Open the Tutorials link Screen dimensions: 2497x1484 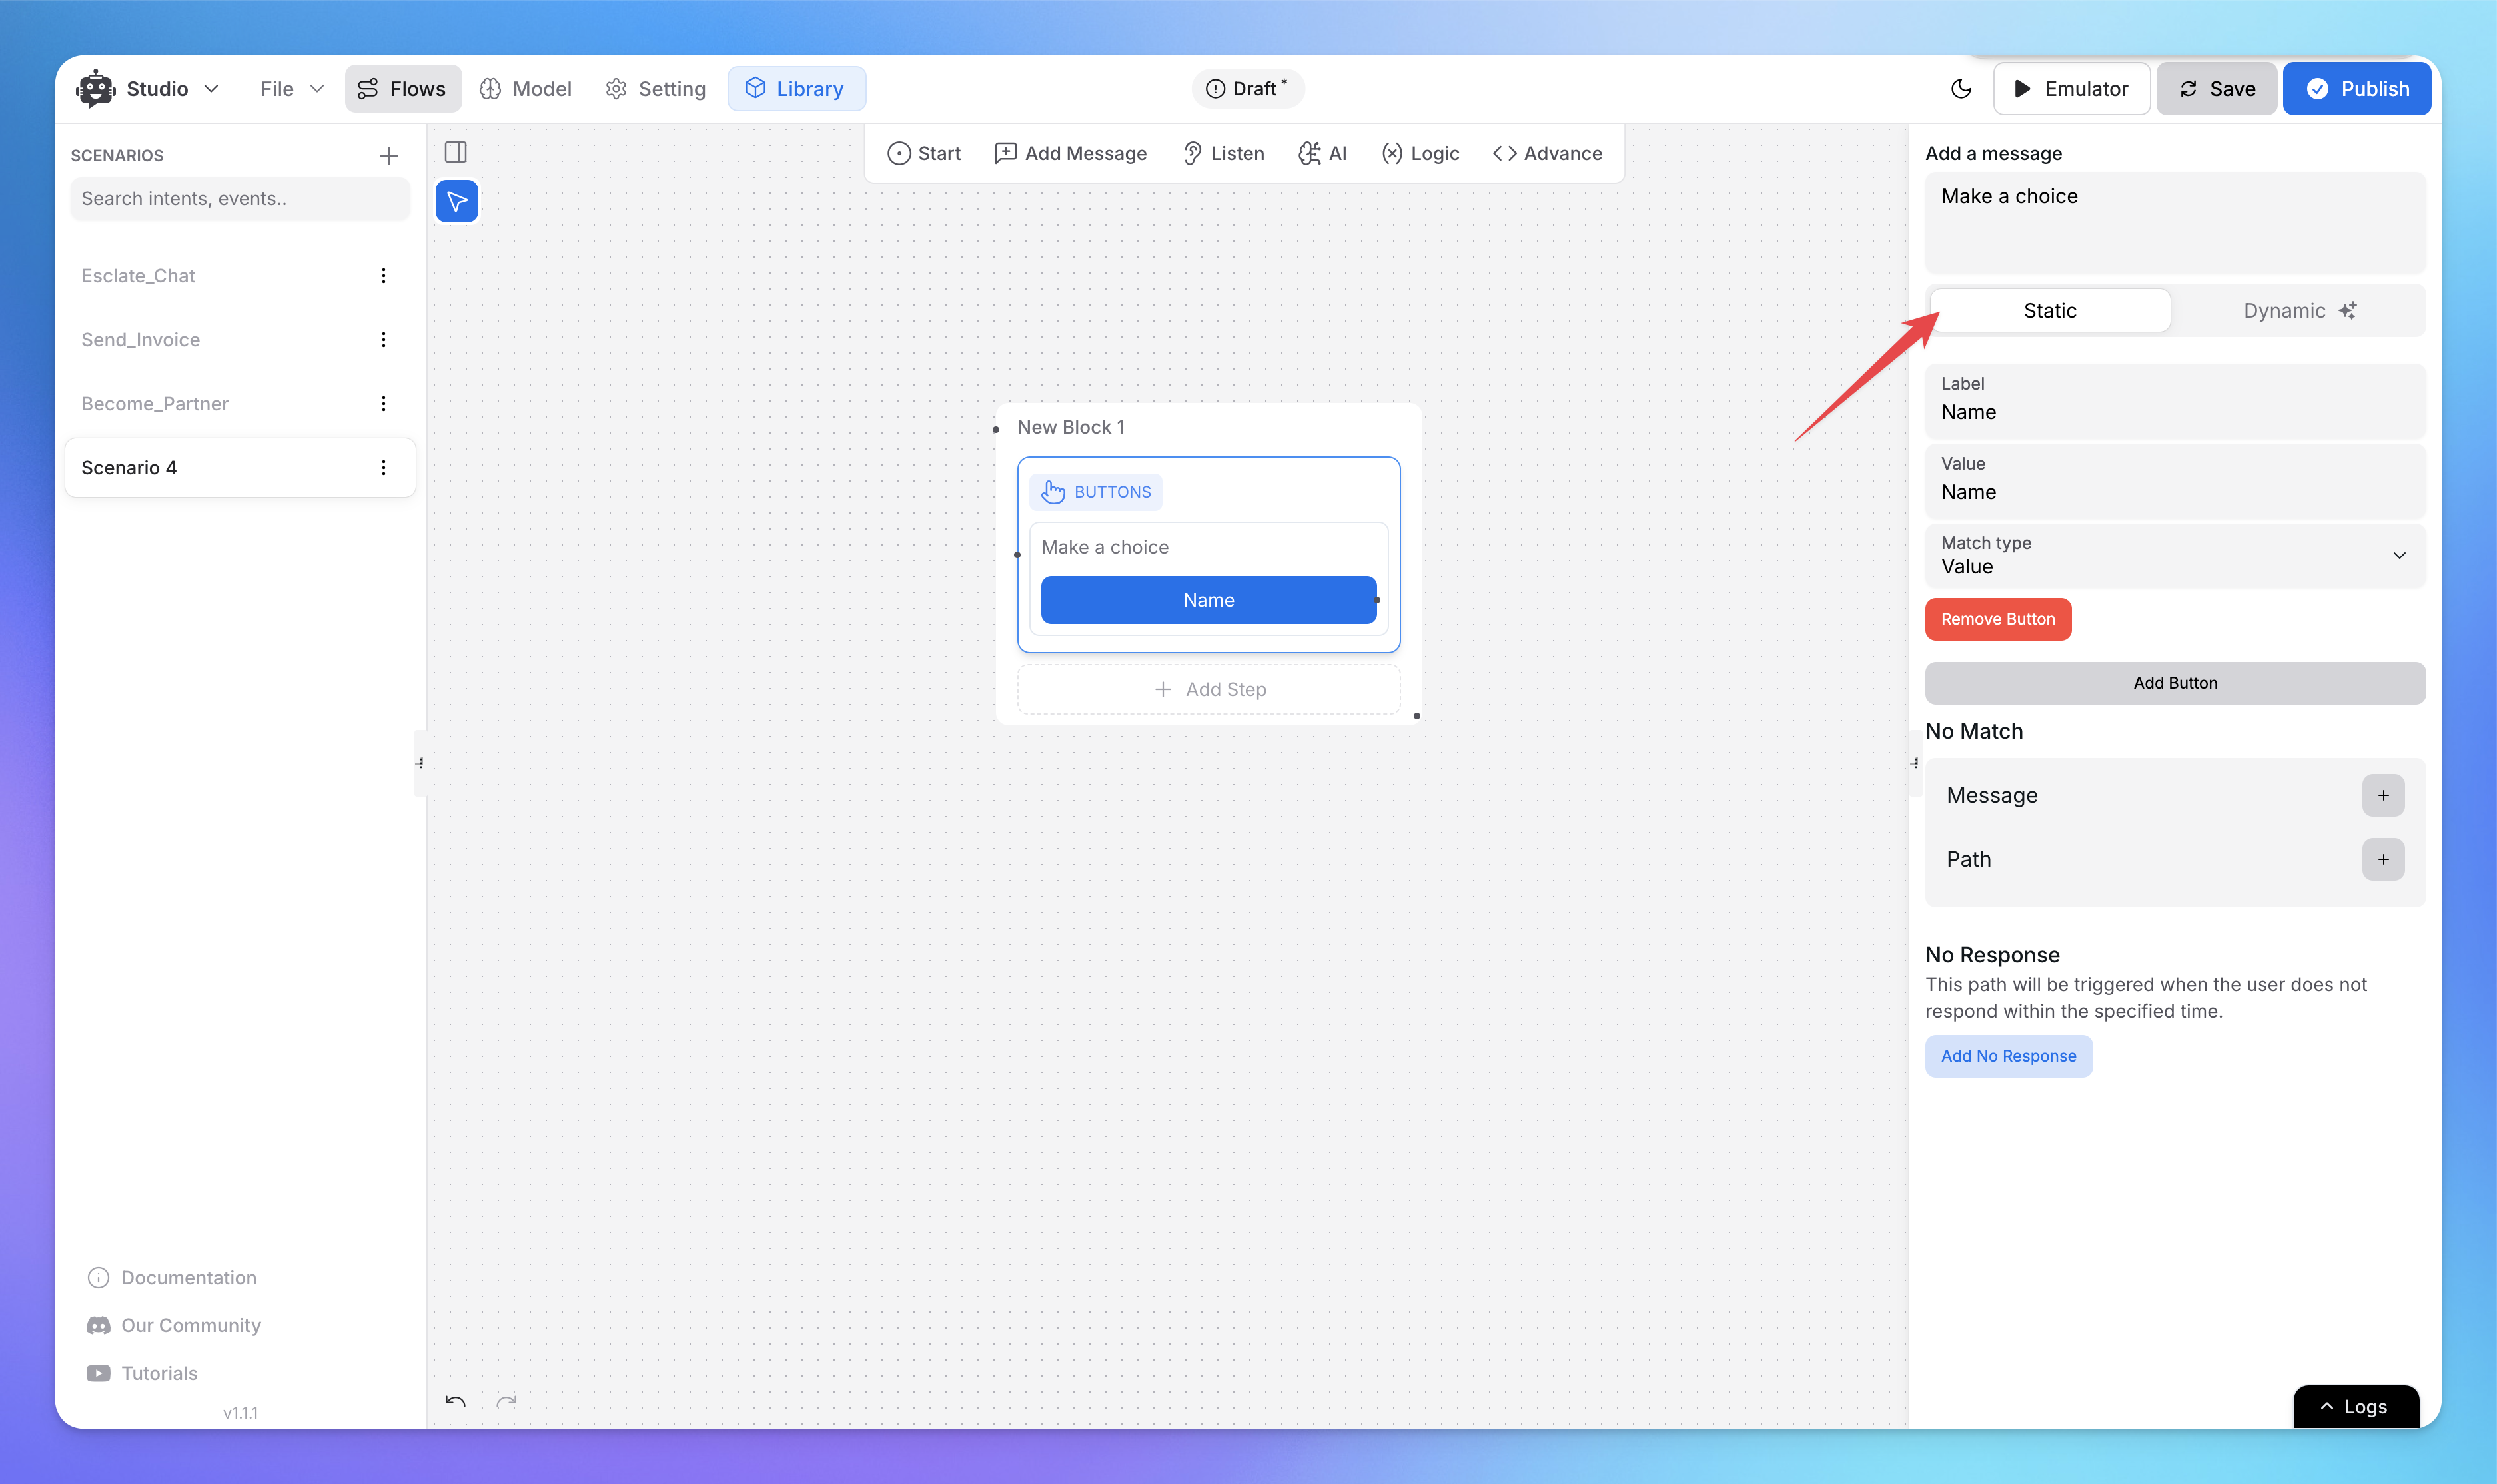[x=142, y=1374]
